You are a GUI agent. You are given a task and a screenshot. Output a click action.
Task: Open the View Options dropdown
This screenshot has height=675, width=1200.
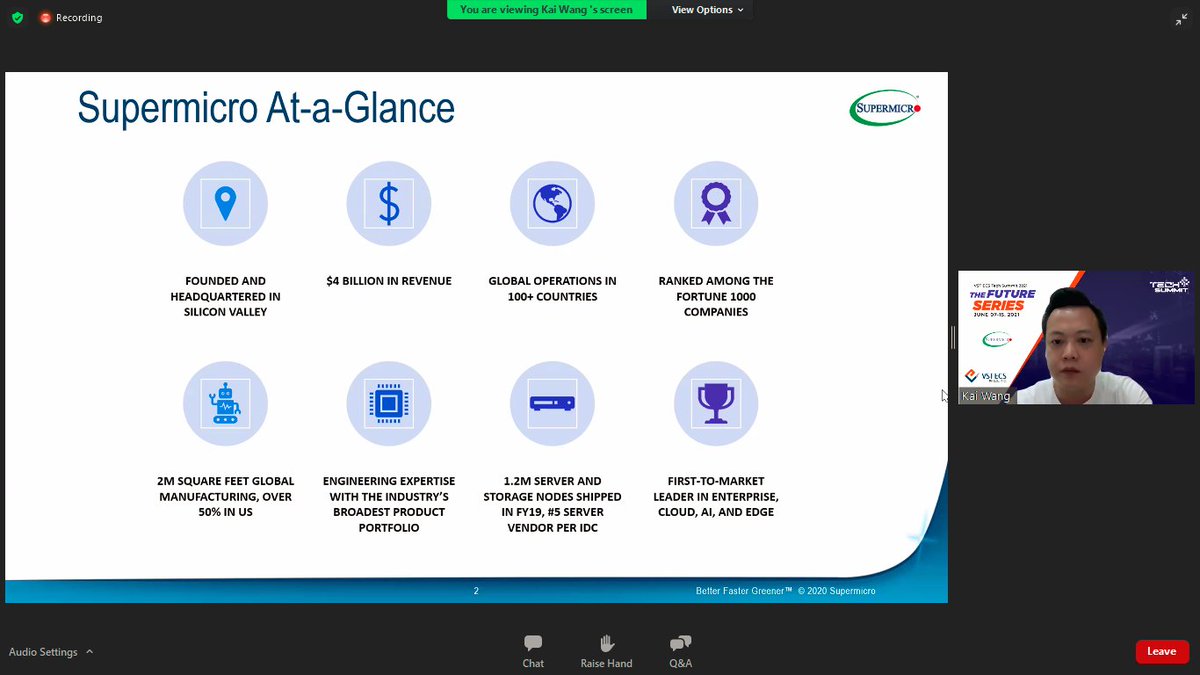tap(708, 10)
